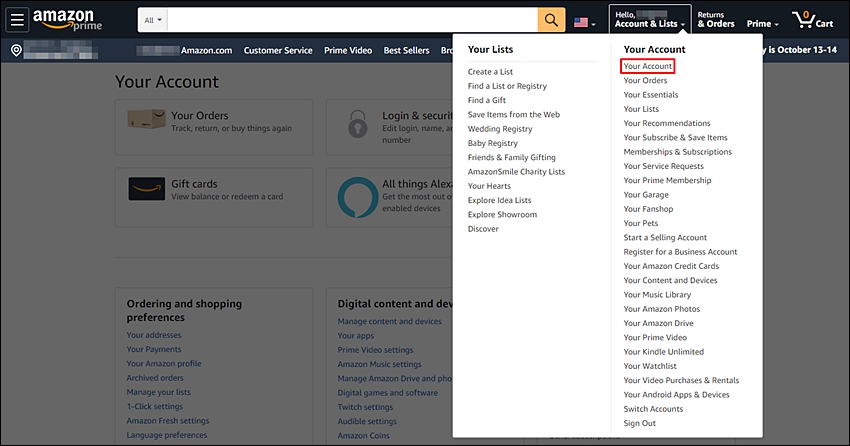The width and height of the screenshot is (850, 446).
Task: Open Your Amazon Credit Cards
Action: point(671,266)
